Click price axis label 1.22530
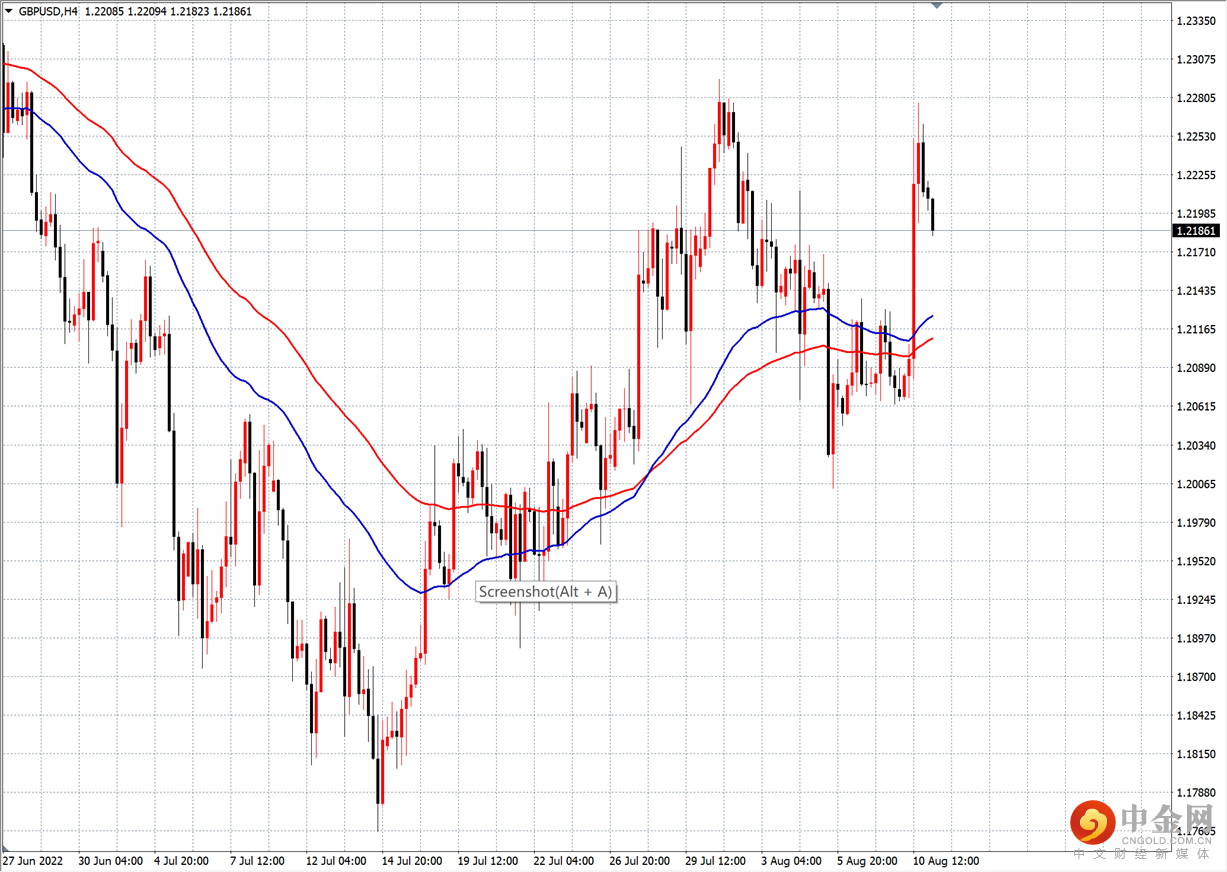Image resolution: width=1227 pixels, height=872 pixels. [x=1196, y=136]
